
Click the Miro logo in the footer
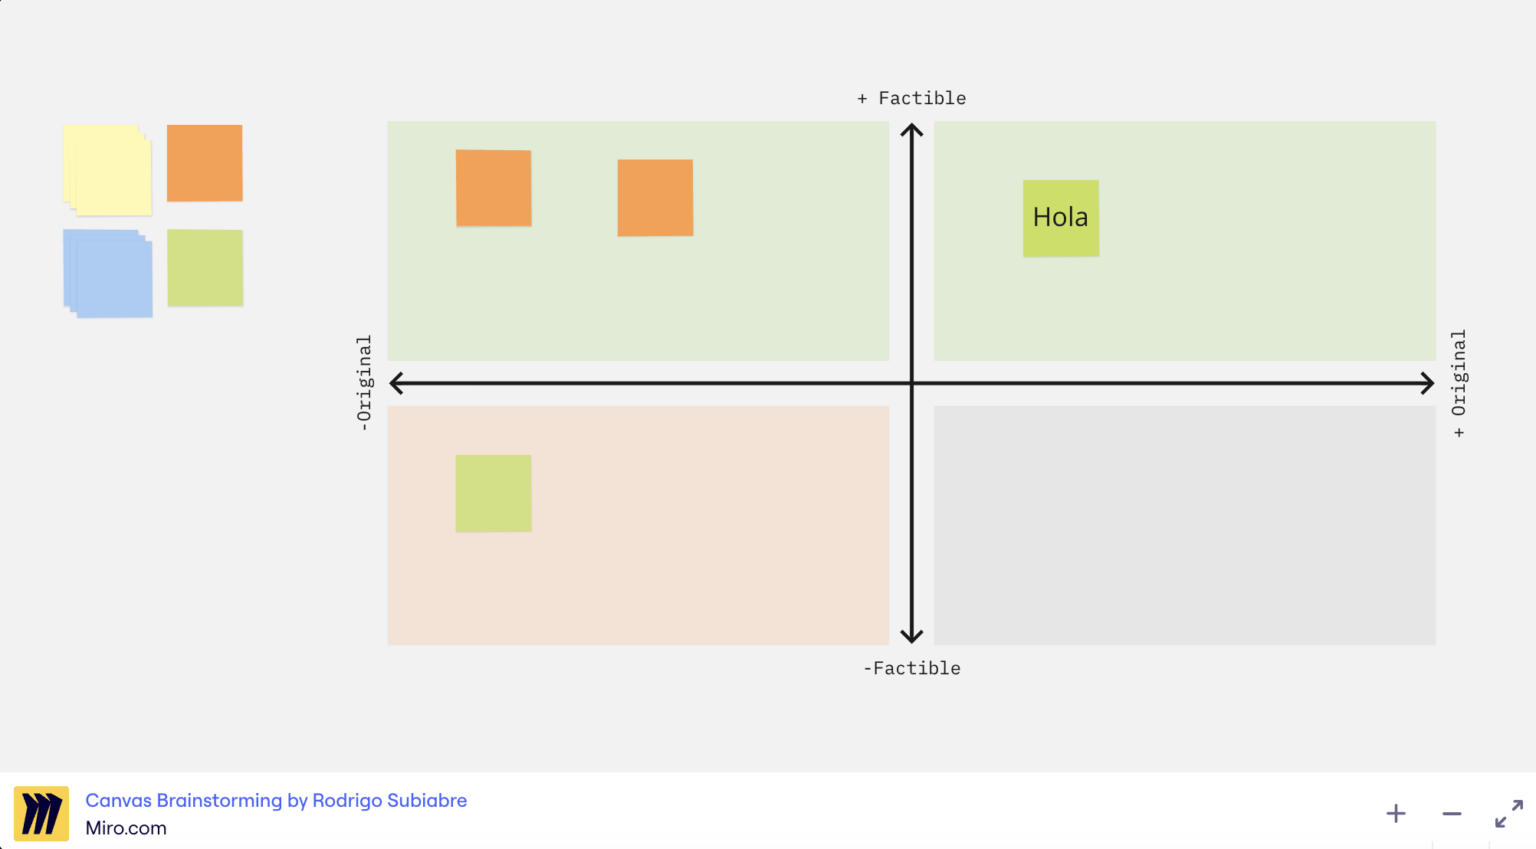click(x=40, y=813)
